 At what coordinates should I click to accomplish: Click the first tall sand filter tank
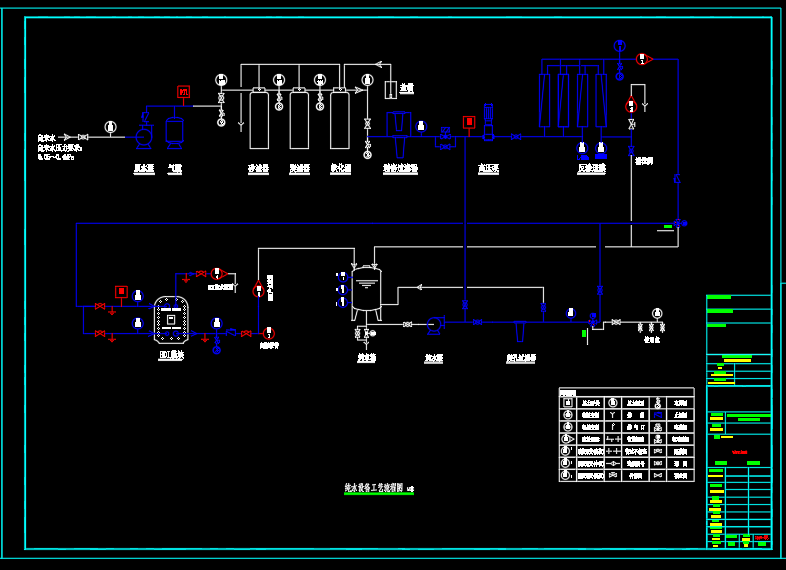(259, 120)
